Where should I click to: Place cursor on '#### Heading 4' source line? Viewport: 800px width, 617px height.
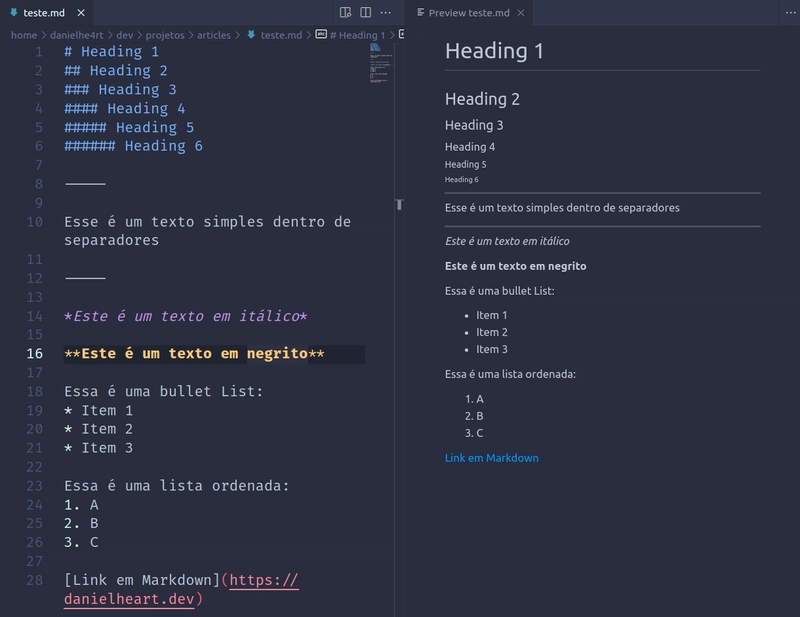[x=124, y=108]
